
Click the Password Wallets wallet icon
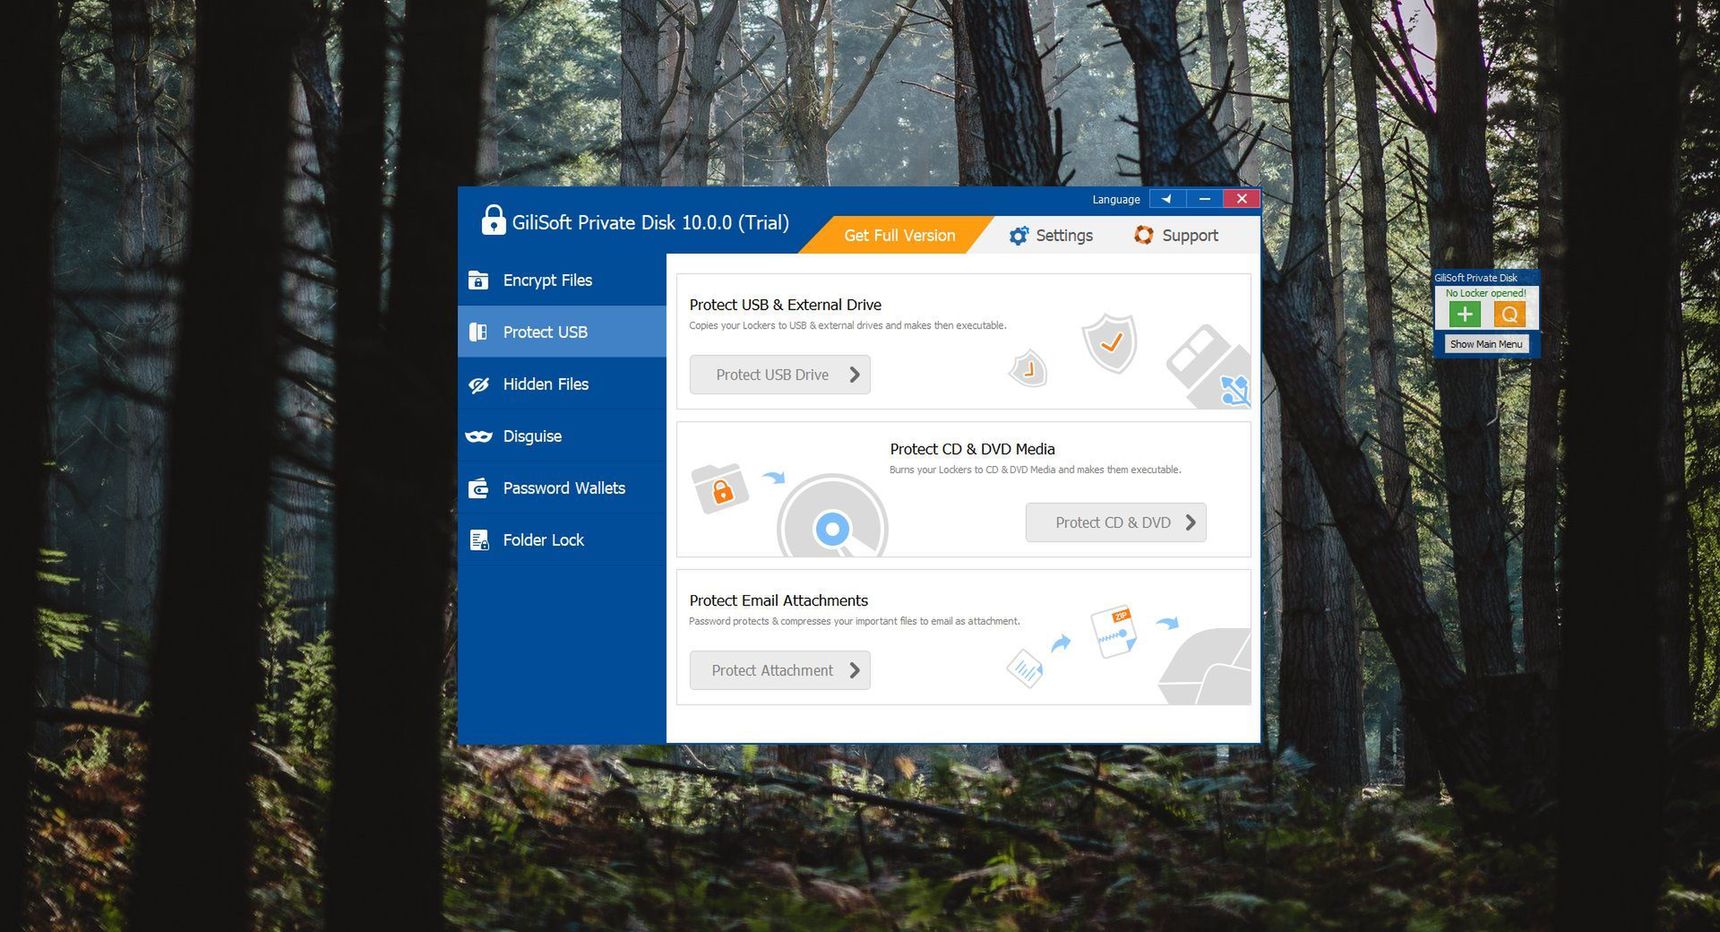coord(479,488)
